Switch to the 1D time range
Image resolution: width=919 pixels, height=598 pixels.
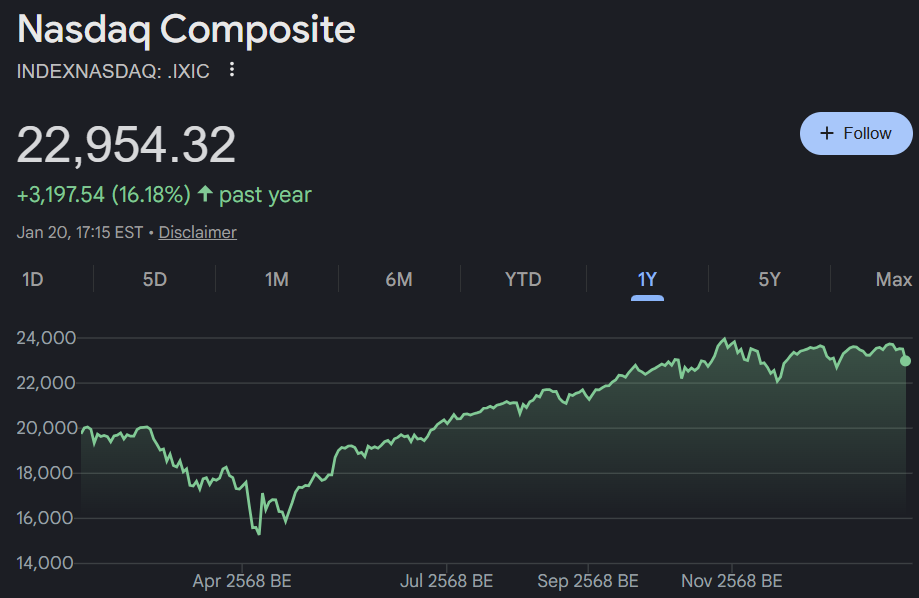pos(33,280)
